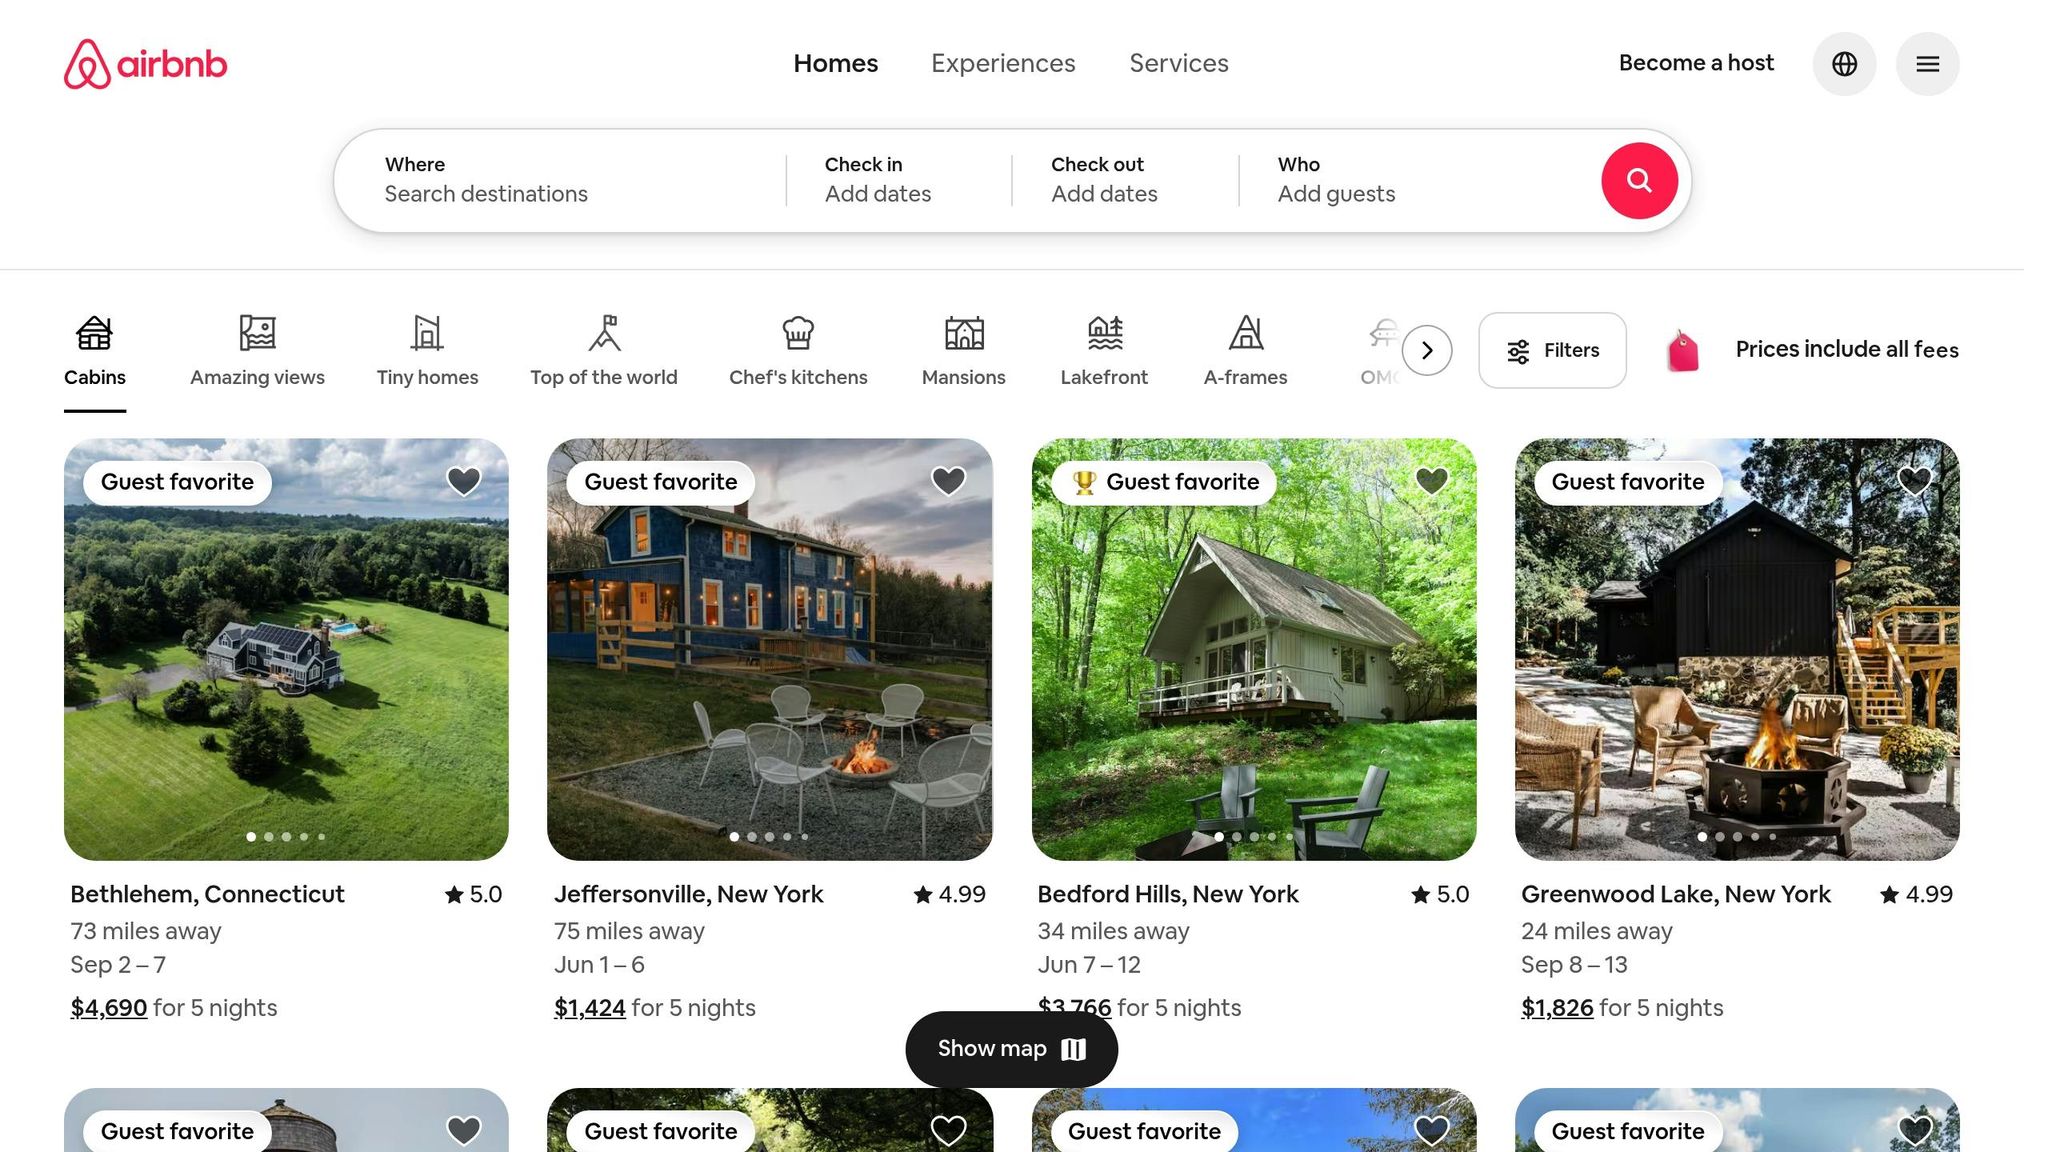
Task: Click the Greenwood Lake photo carousel dots
Action: (x=1737, y=837)
